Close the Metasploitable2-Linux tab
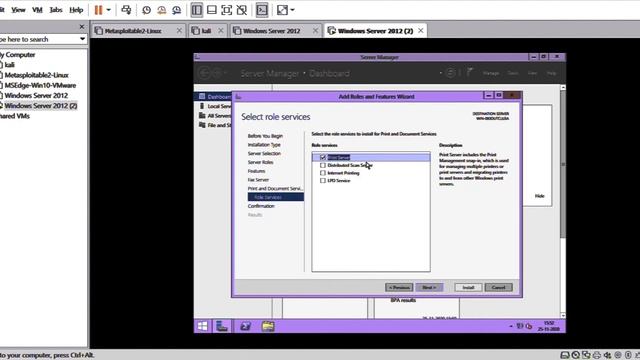This screenshot has width=640, height=360. click(179, 31)
